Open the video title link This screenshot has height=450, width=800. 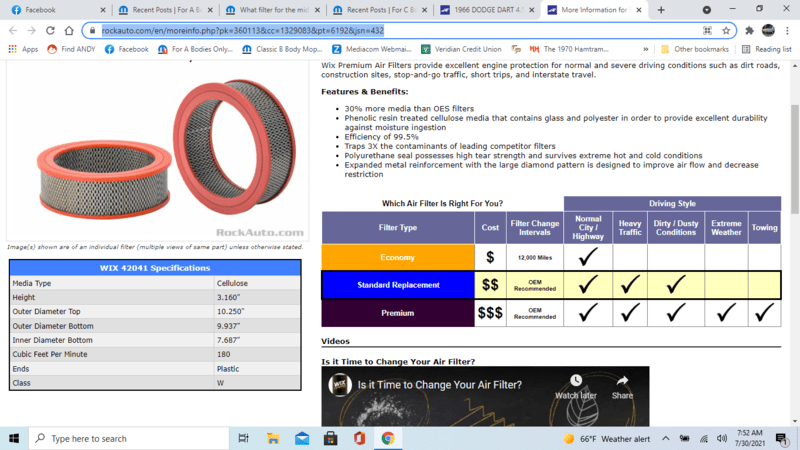click(x=439, y=385)
